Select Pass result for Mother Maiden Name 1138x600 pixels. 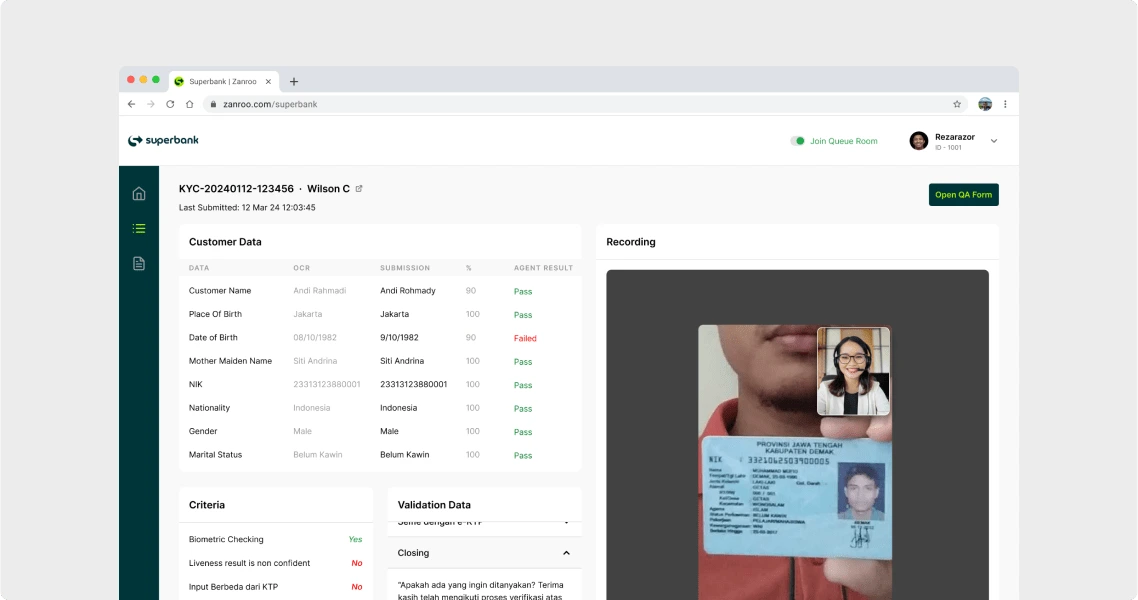pos(523,361)
